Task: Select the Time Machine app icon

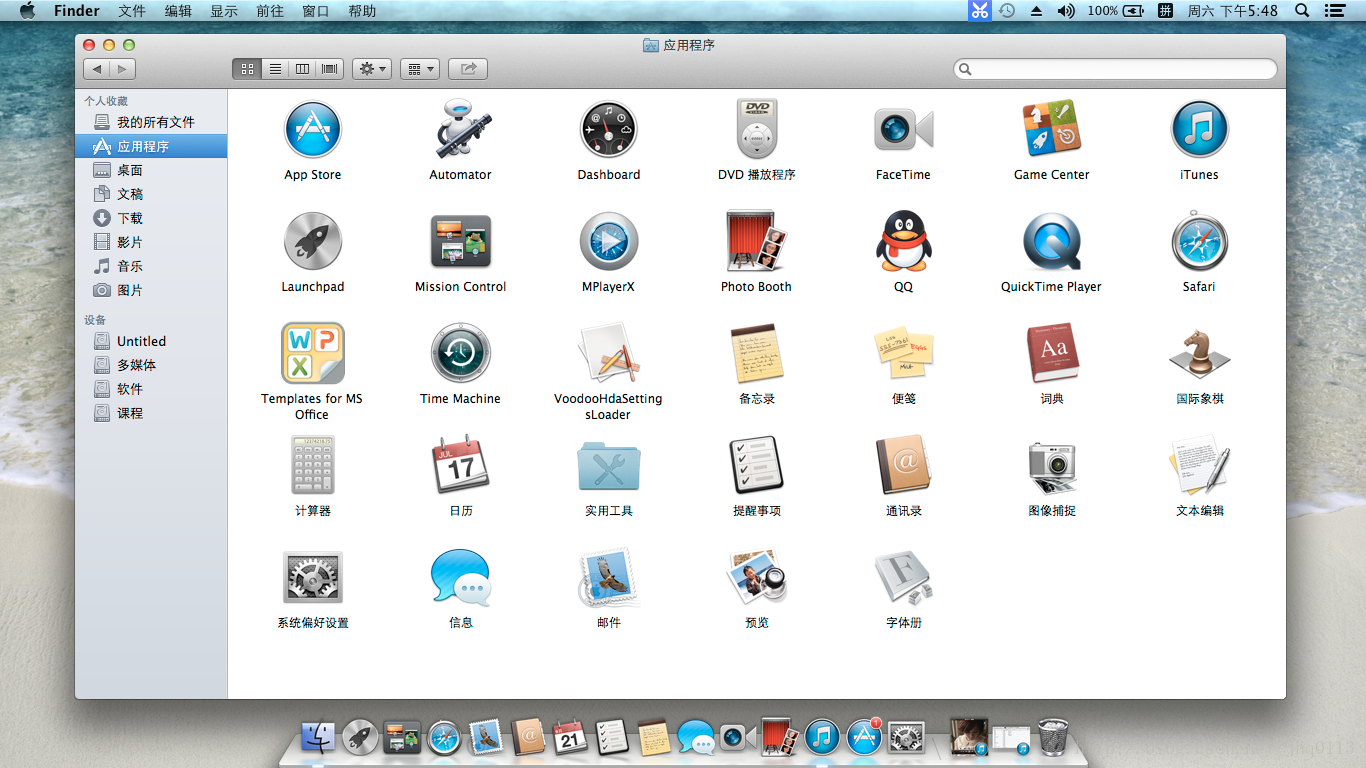Action: (x=460, y=353)
